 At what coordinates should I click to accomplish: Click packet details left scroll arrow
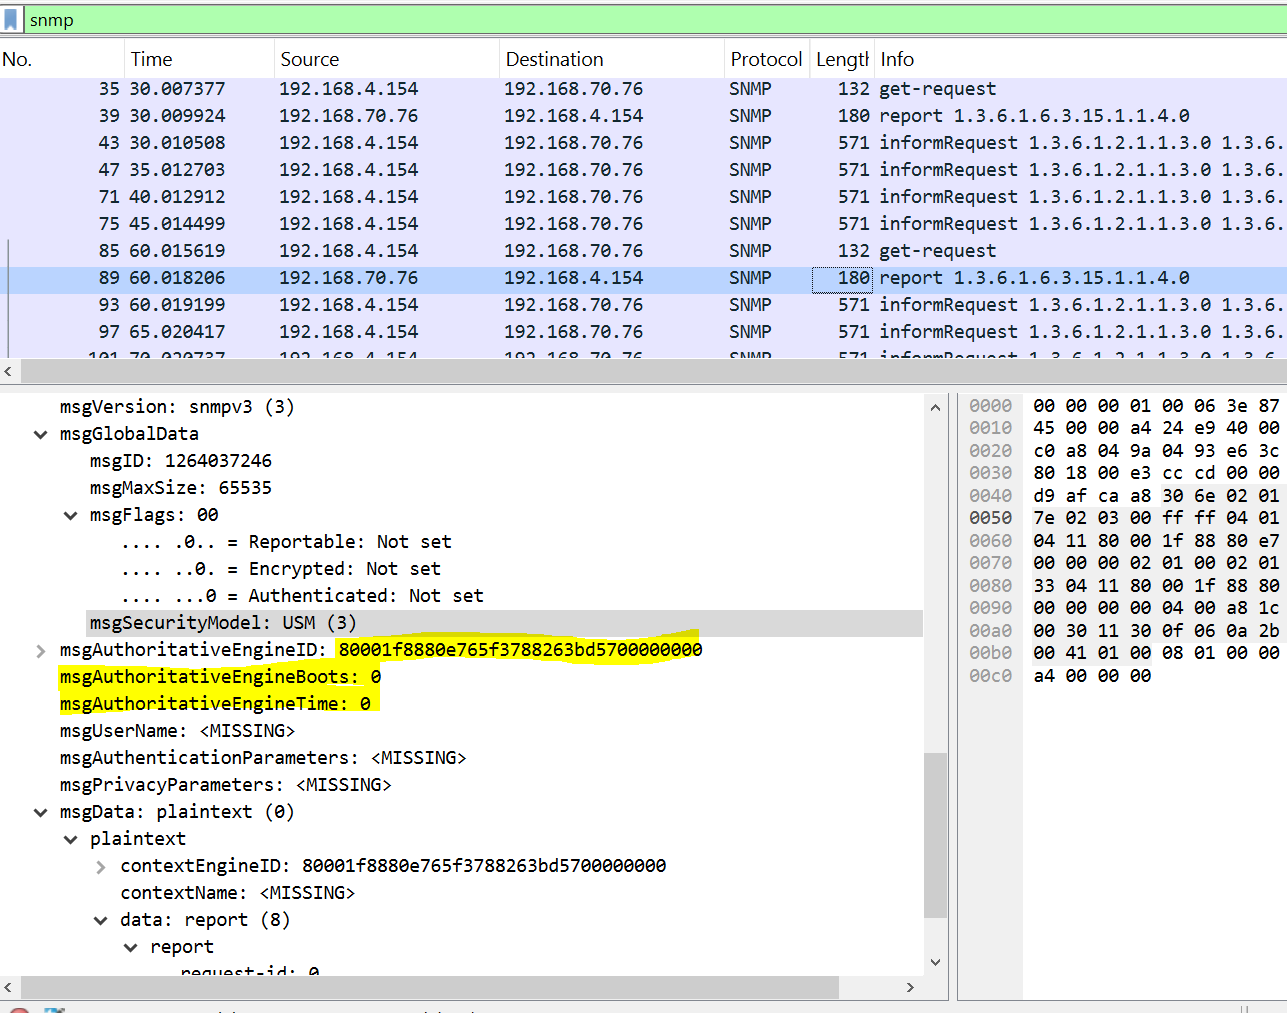pyautogui.click(x=8, y=987)
